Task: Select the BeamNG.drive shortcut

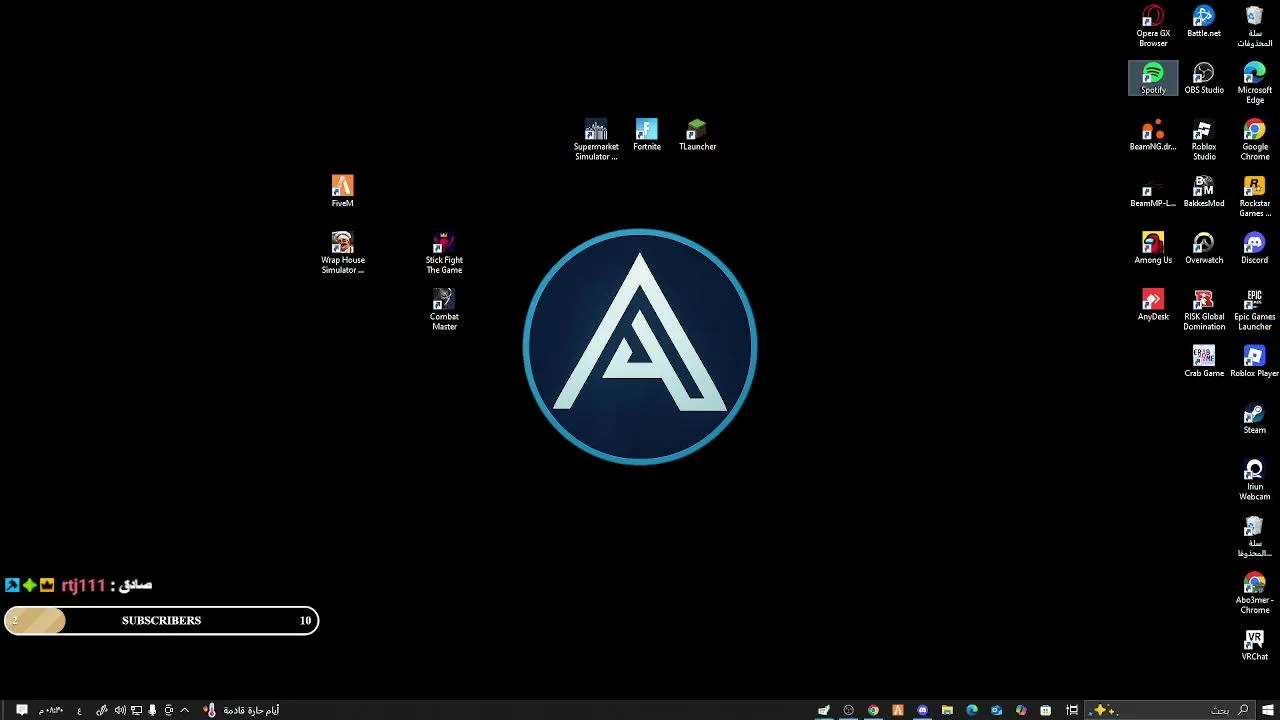Action: (1153, 135)
